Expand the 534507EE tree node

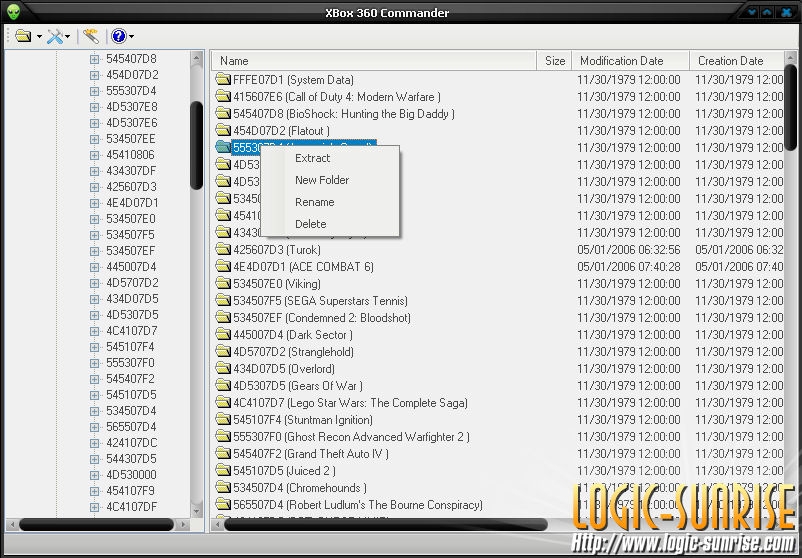tap(94, 139)
